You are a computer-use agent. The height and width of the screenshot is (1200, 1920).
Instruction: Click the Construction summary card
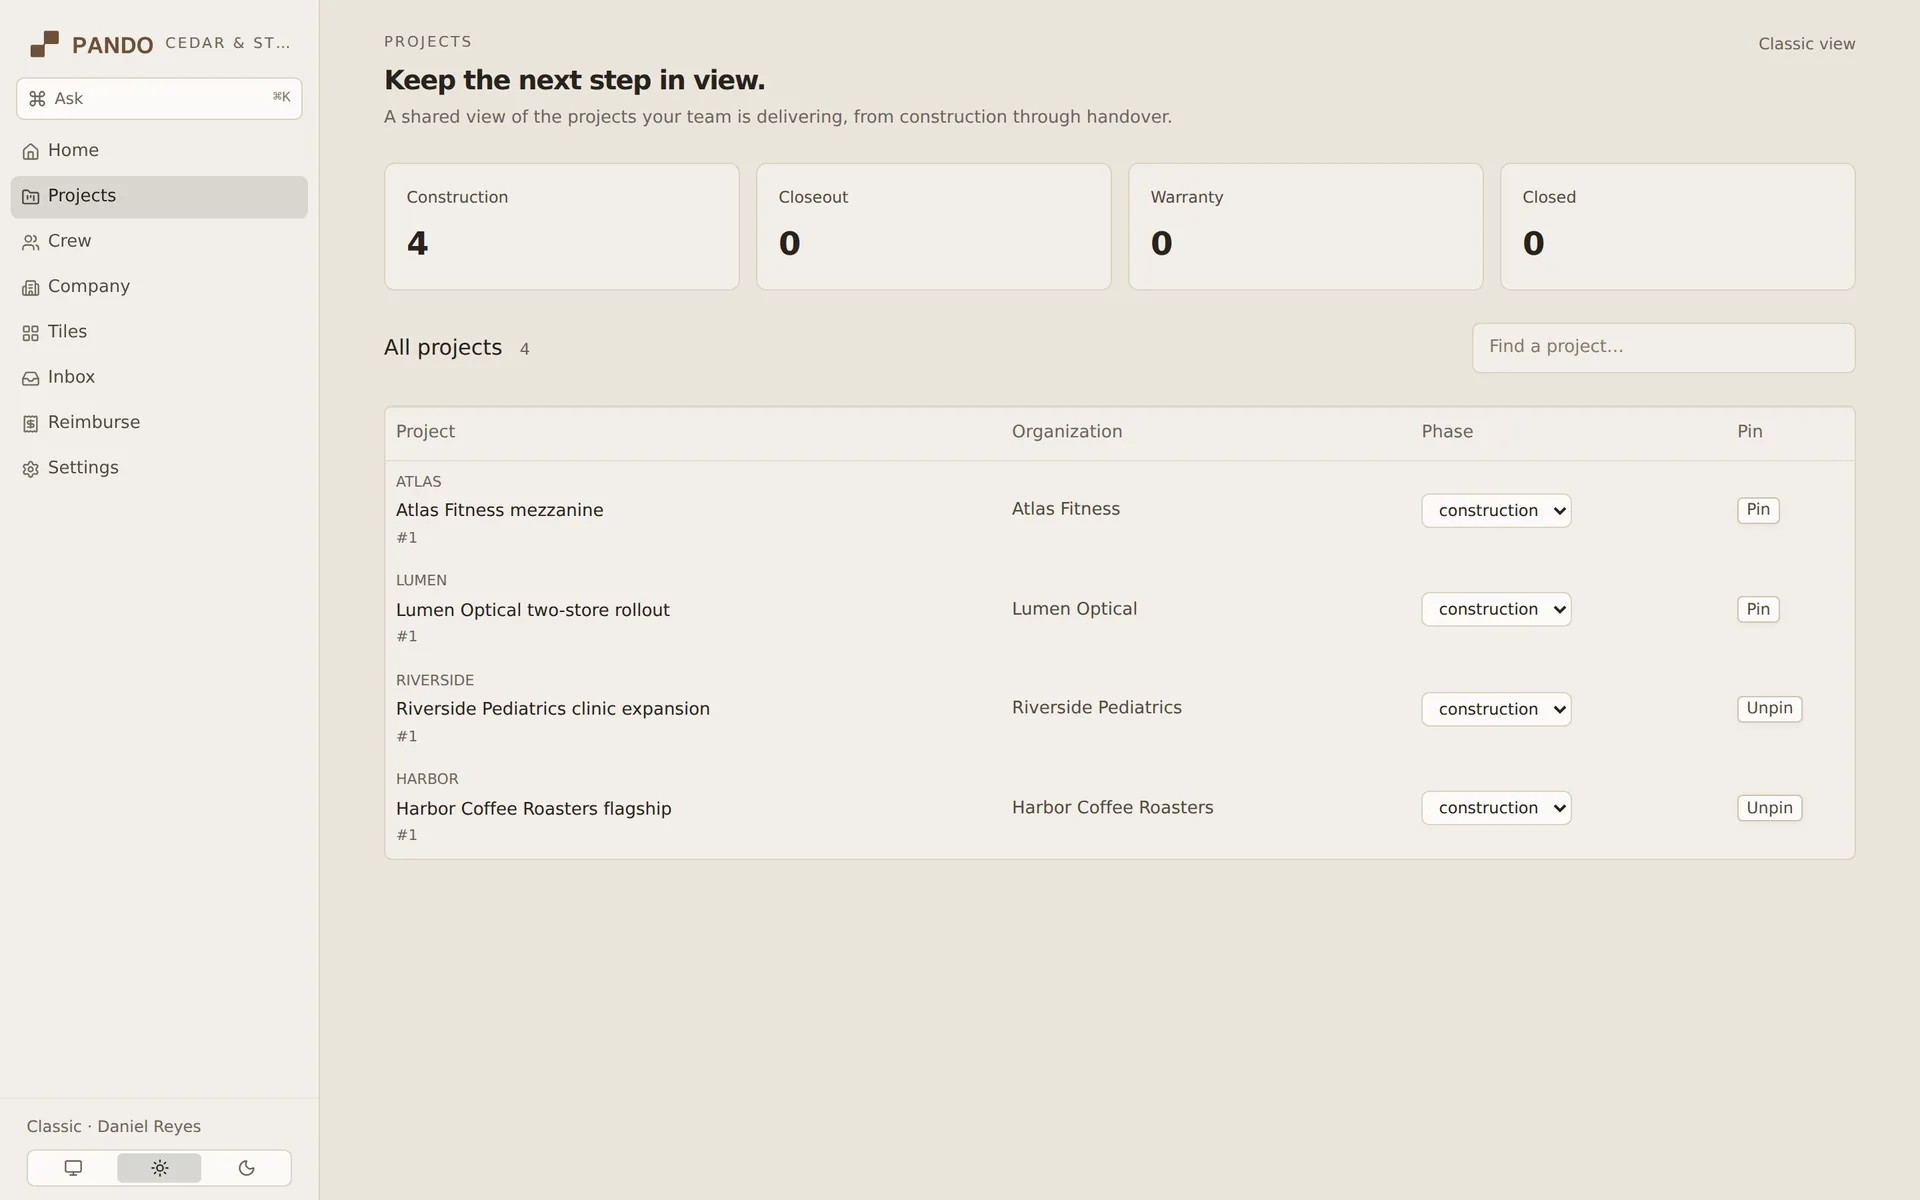pyautogui.click(x=562, y=227)
